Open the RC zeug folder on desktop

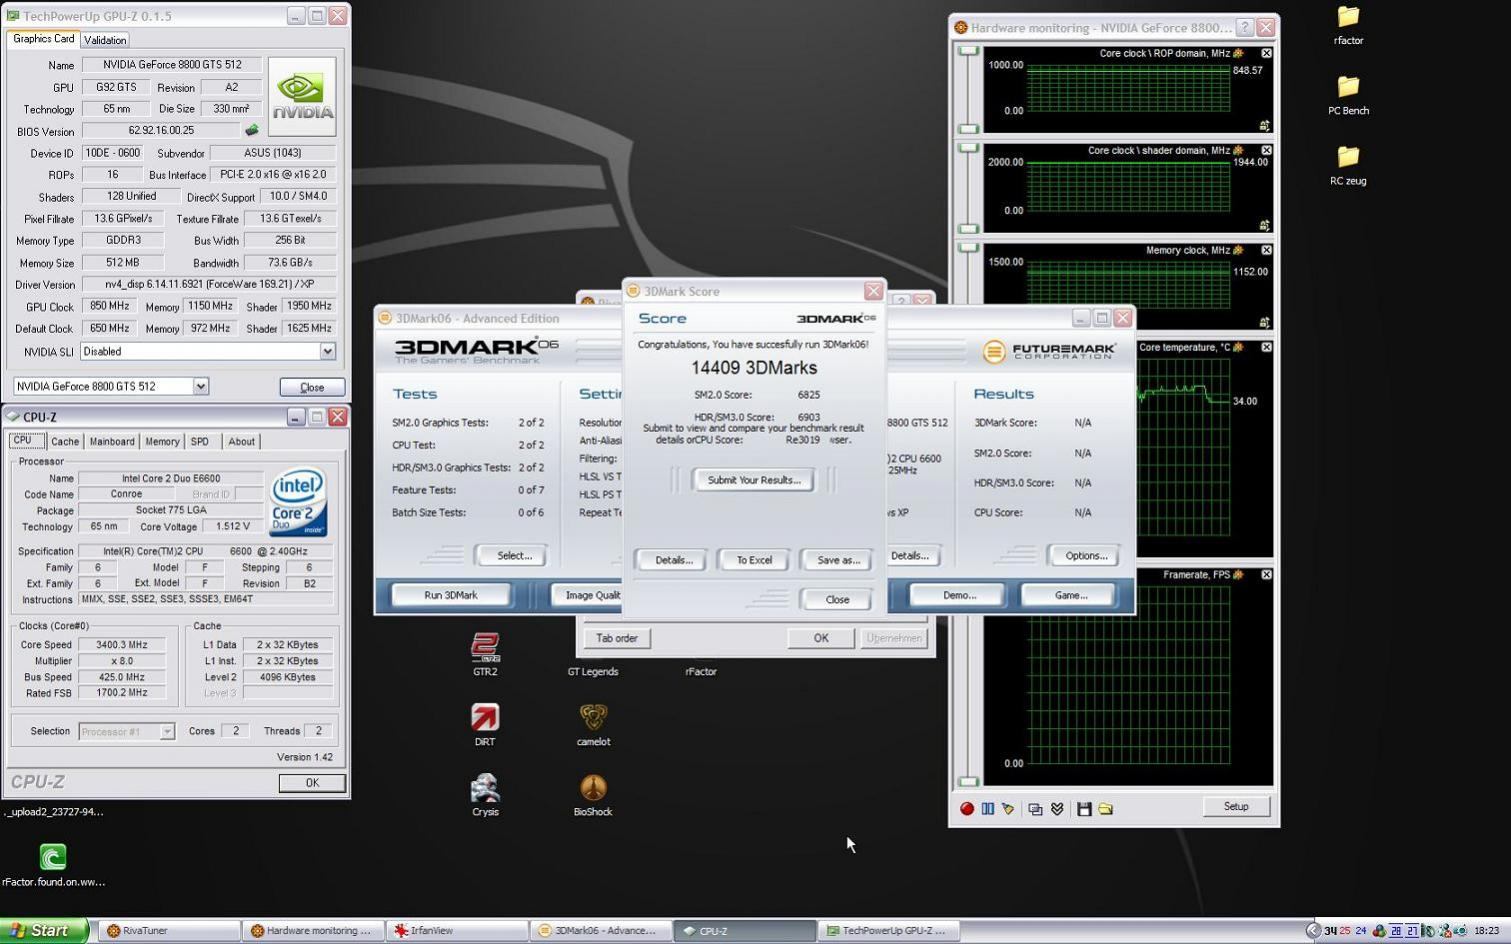pyautogui.click(x=1348, y=164)
